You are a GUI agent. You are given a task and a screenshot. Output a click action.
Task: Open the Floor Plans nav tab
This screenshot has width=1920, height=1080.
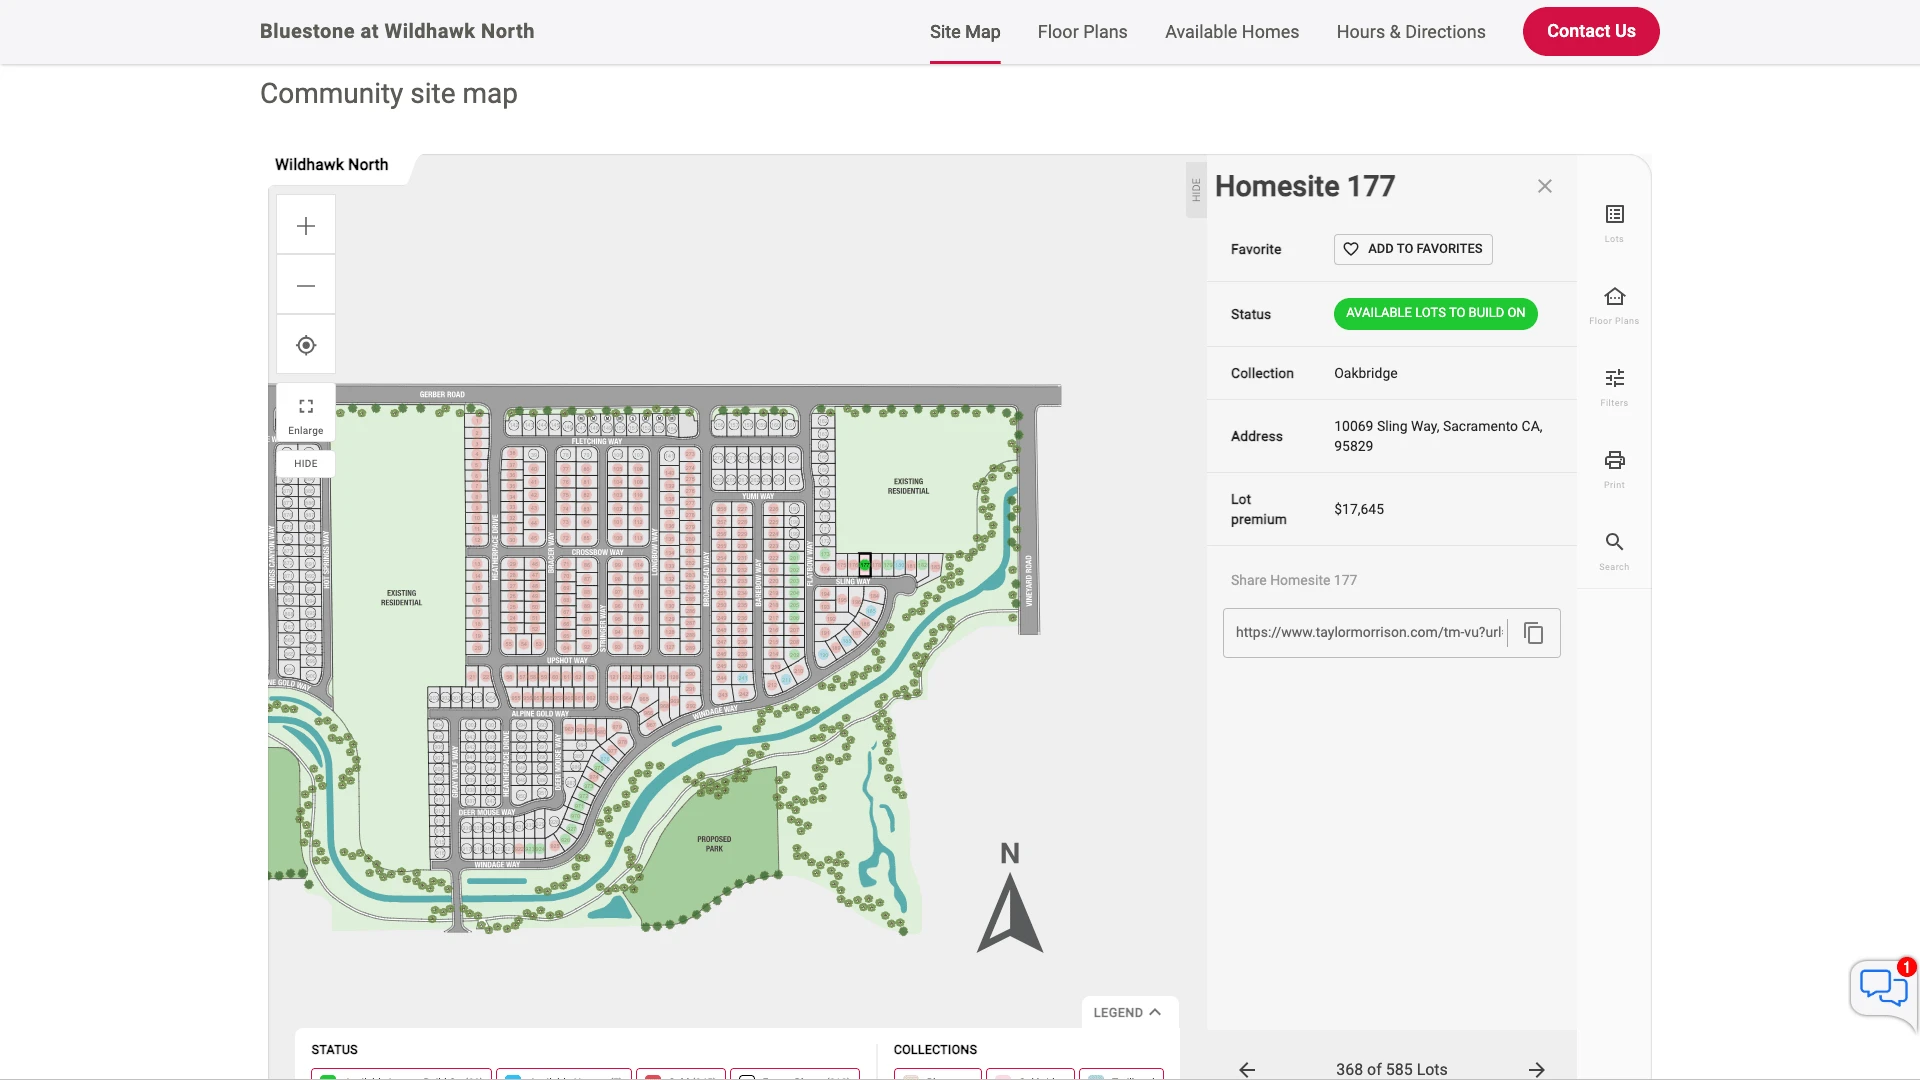(x=1082, y=32)
